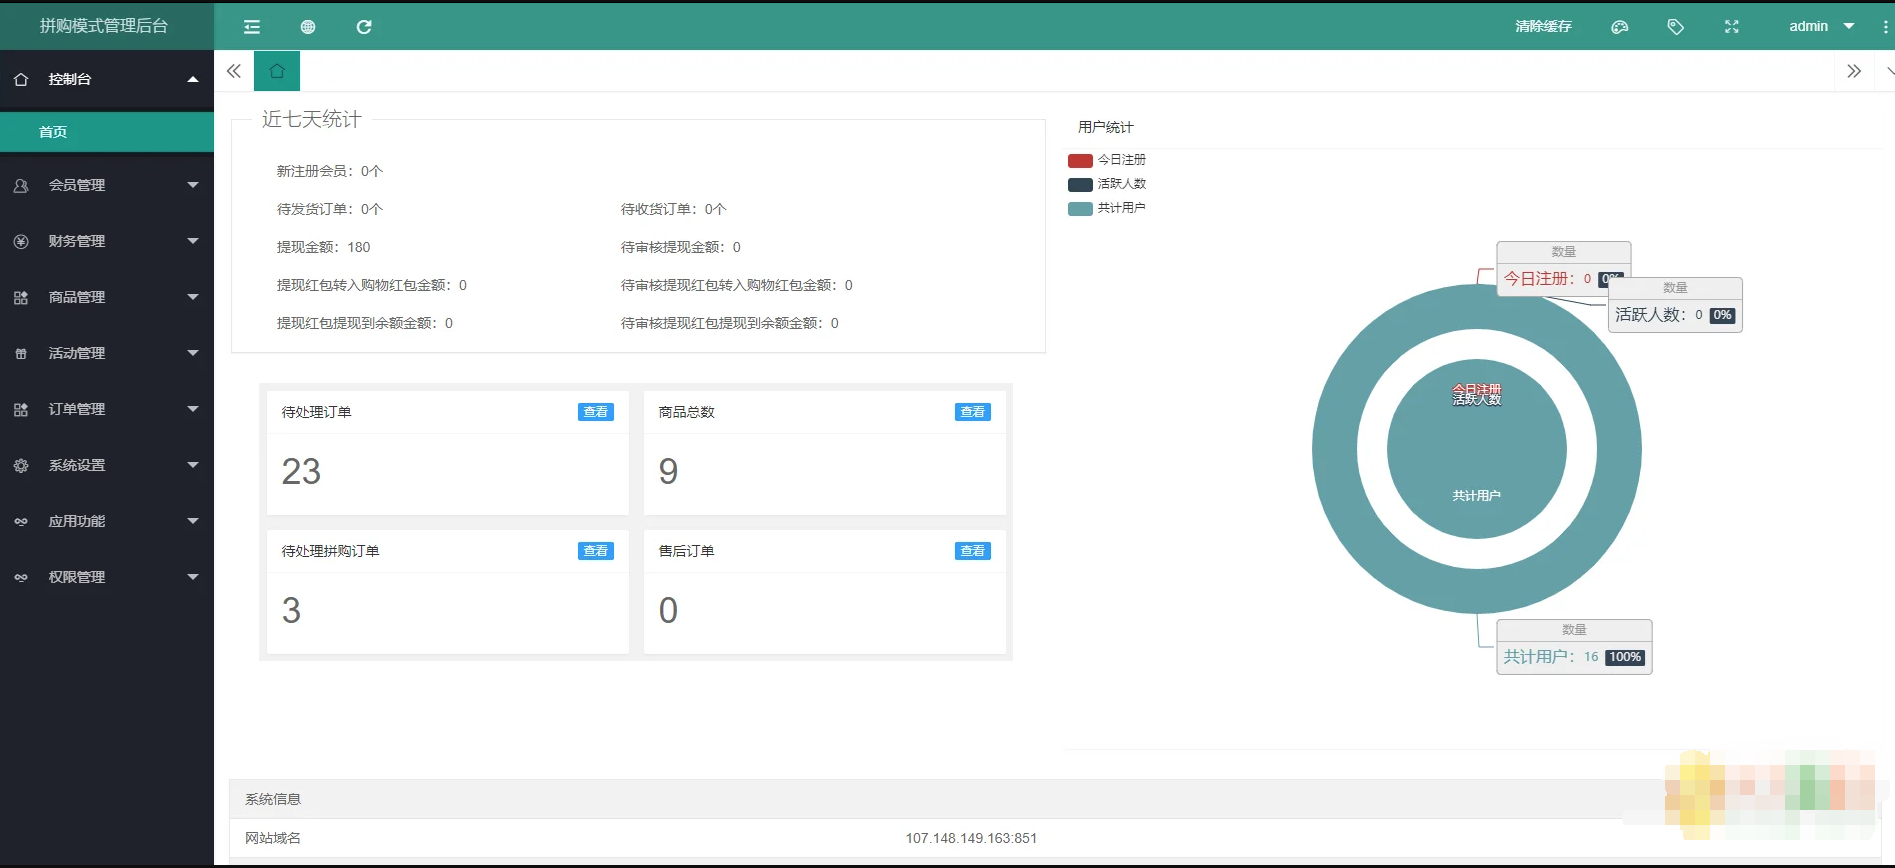Click the tag note icon in header
The height and width of the screenshot is (868, 1895).
click(x=1676, y=27)
